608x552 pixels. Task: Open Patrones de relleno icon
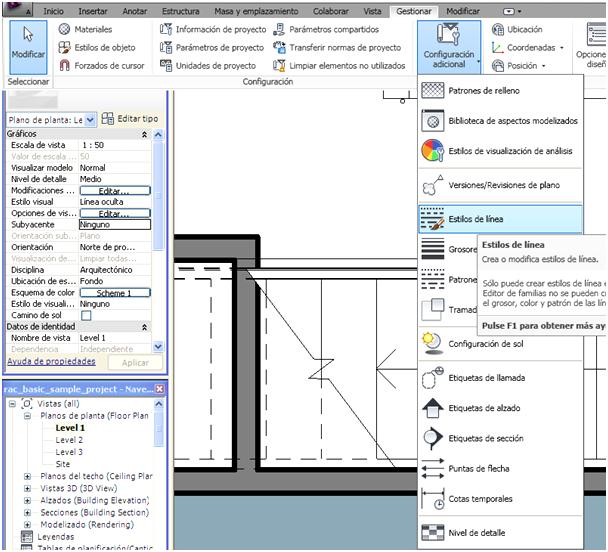pyautogui.click(x=432, y=90)
